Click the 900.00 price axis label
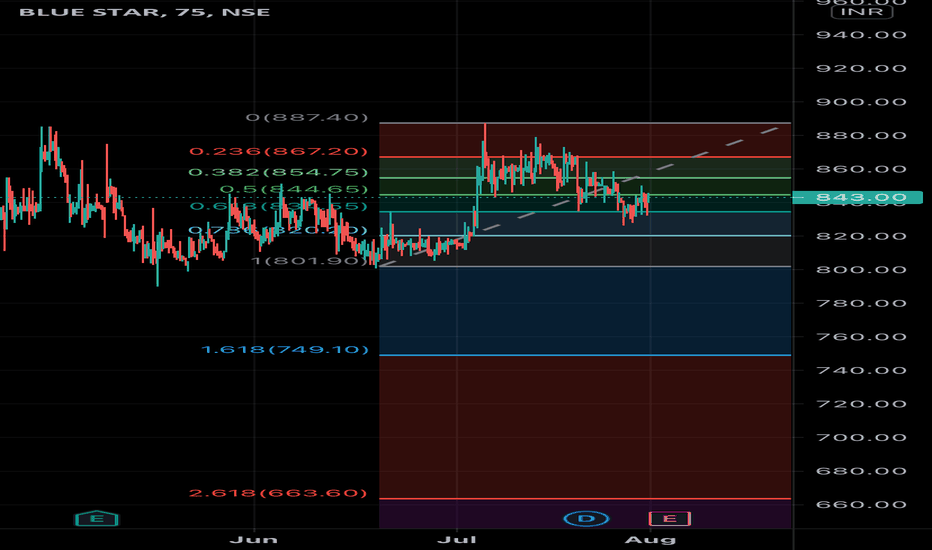This screenshot has width=932, height=550. (861, 102)
